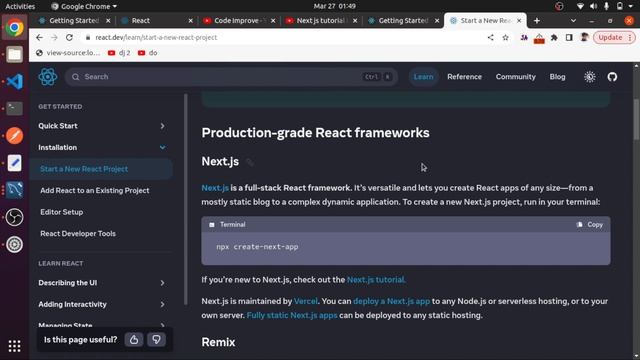
Task: Open Files app in the dock
Action: [x=14, y=54]
